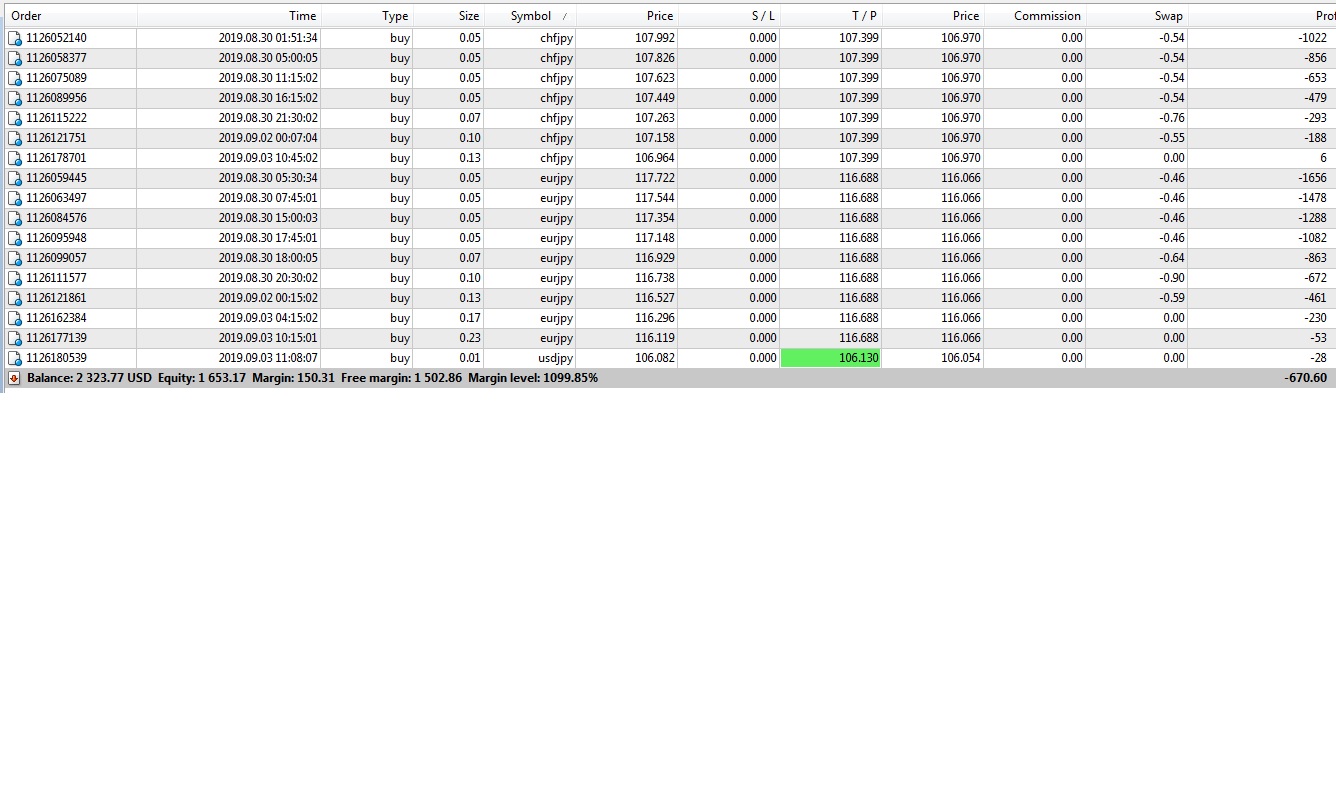This screenshot has width=1336, height=804.
Task: Click the open price 117.722
Action: pyautogui.click(x=655, y=178)
